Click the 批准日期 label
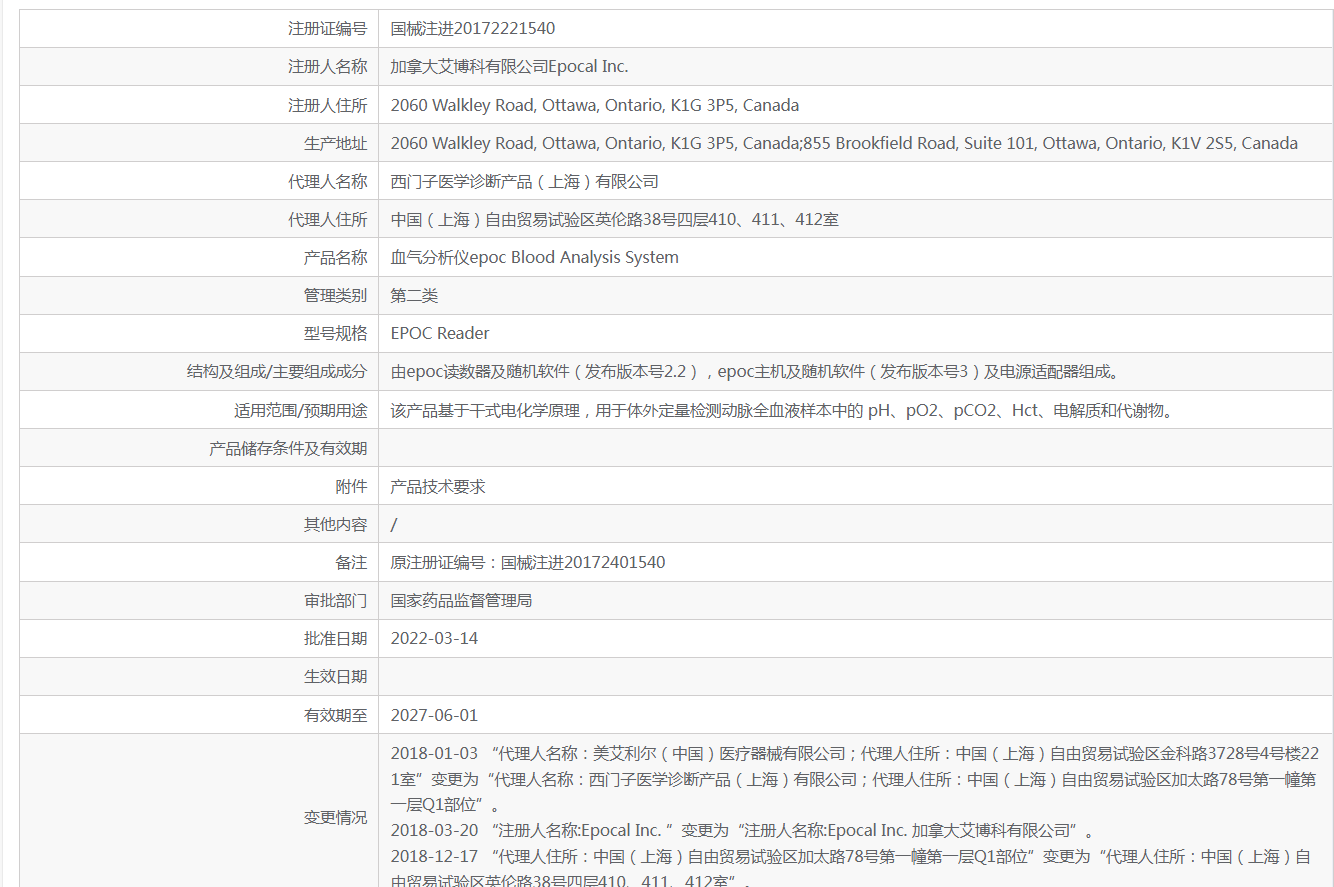Image resolution: width=1334 pixels, height=887 pixels. click(x=335, y=638)
